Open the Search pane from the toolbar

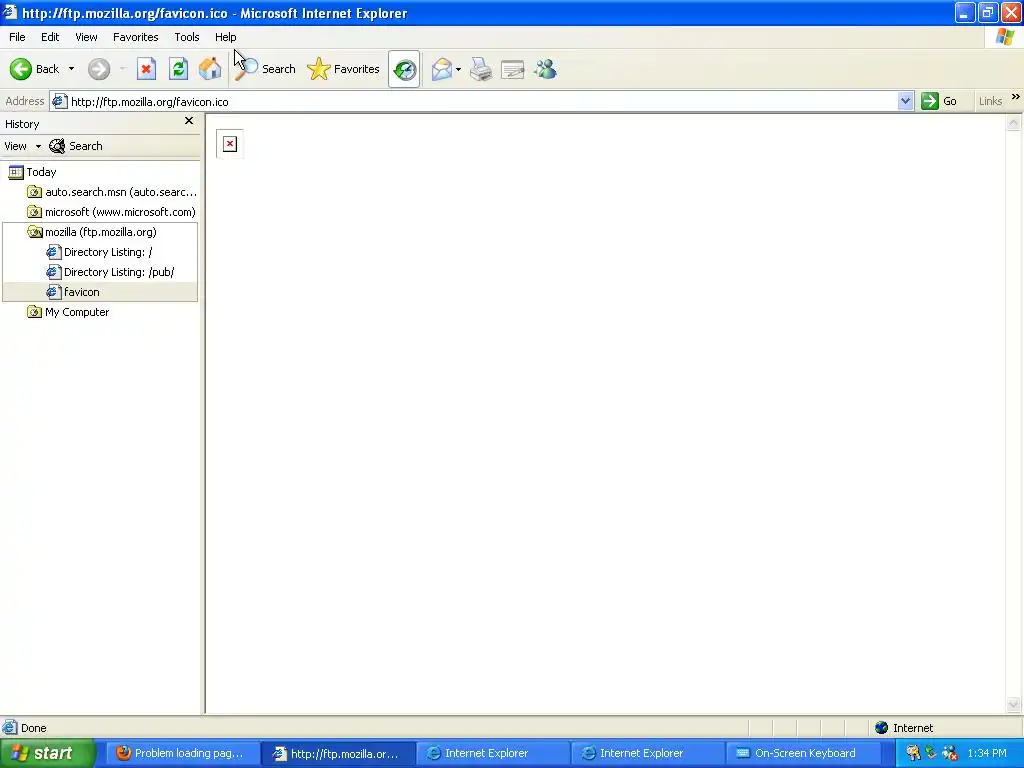pos(265,69)
